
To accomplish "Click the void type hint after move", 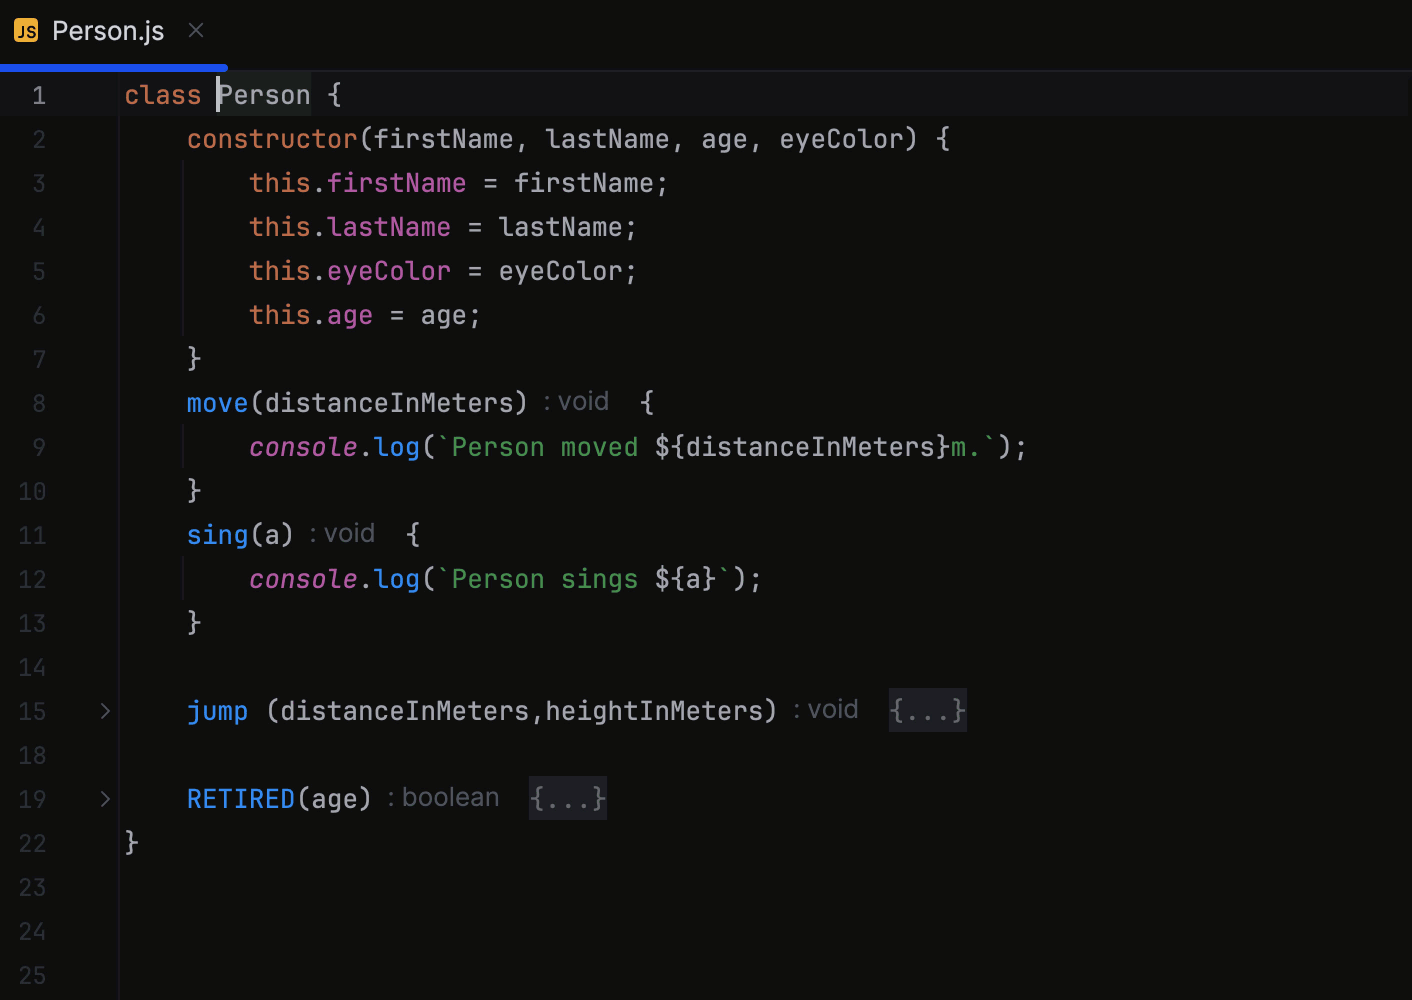I will click(576, 401).
